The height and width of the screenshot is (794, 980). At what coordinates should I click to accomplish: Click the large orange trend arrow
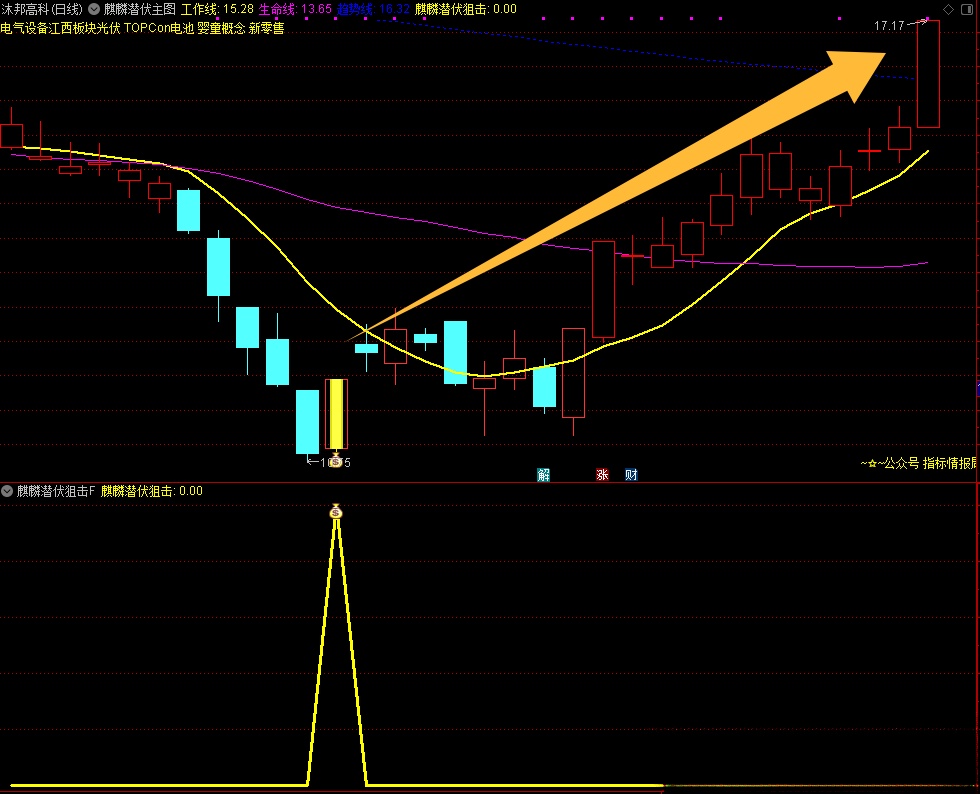pyautogui.click(x=640, y=190)
